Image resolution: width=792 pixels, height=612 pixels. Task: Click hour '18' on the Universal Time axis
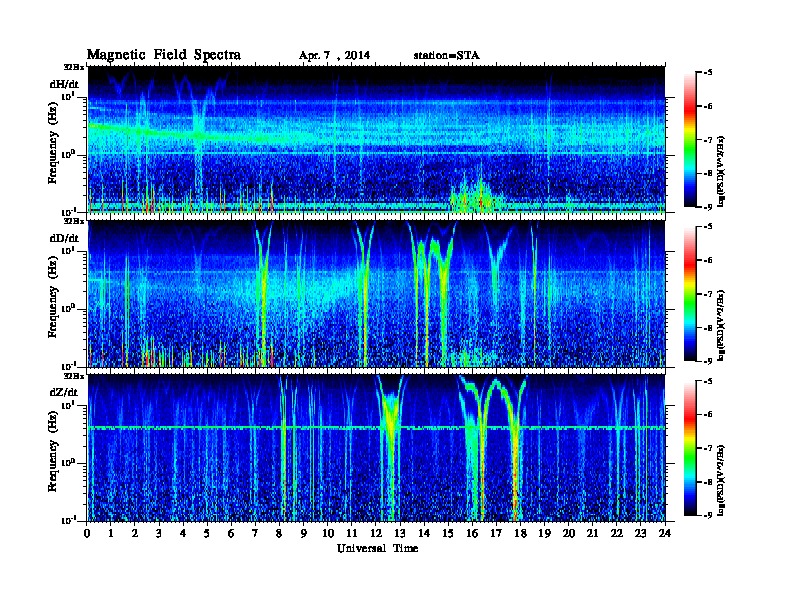pyautogui.click(x=520, y=533)
